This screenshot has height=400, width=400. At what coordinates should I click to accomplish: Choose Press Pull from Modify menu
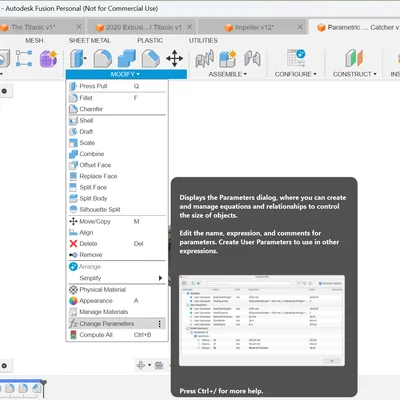117,86
